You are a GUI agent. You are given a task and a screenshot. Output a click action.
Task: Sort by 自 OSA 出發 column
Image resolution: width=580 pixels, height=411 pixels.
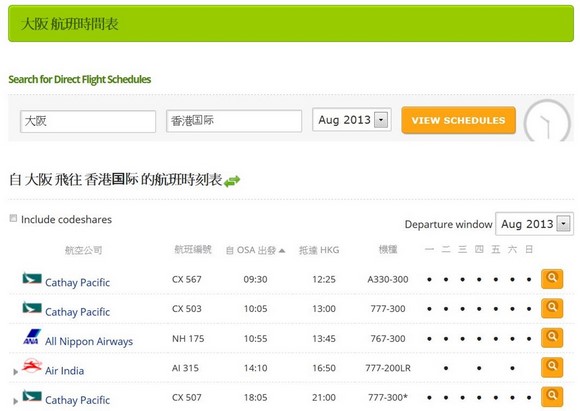255,250
